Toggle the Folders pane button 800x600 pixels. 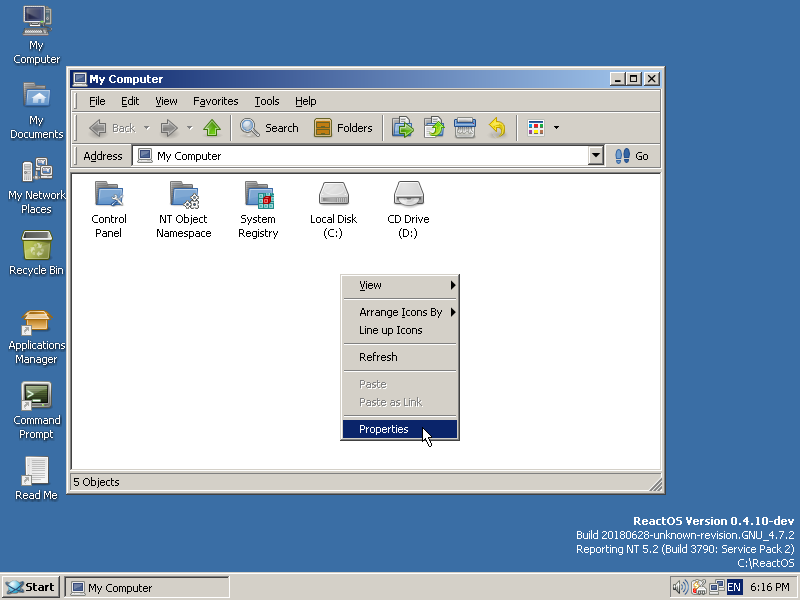343,128
